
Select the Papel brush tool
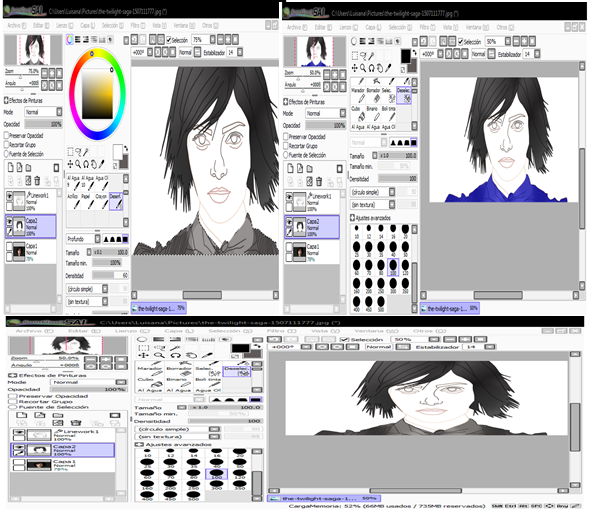pos(87,202)
